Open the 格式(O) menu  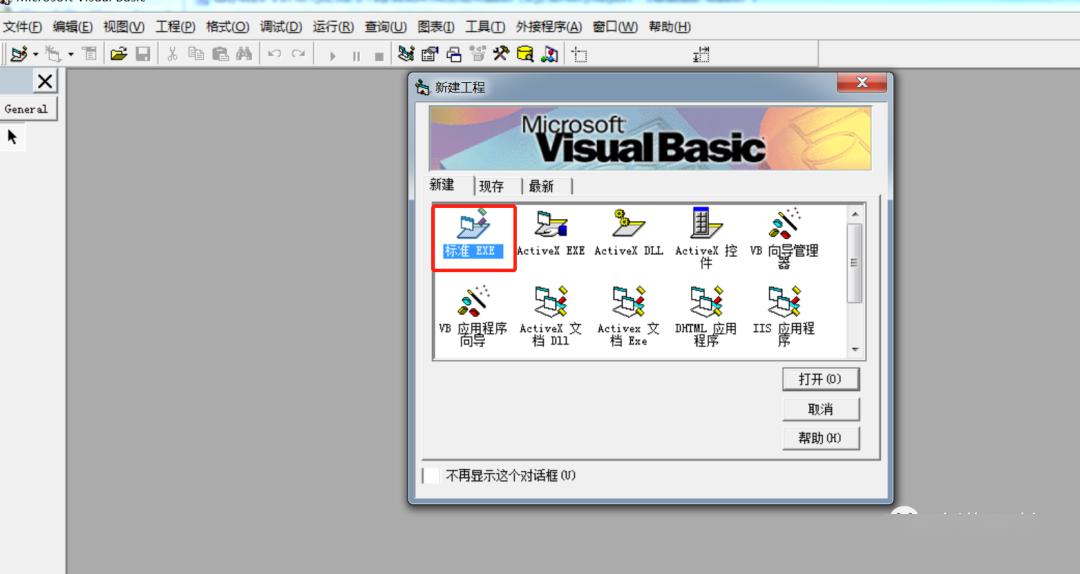(x=227, y=27)
